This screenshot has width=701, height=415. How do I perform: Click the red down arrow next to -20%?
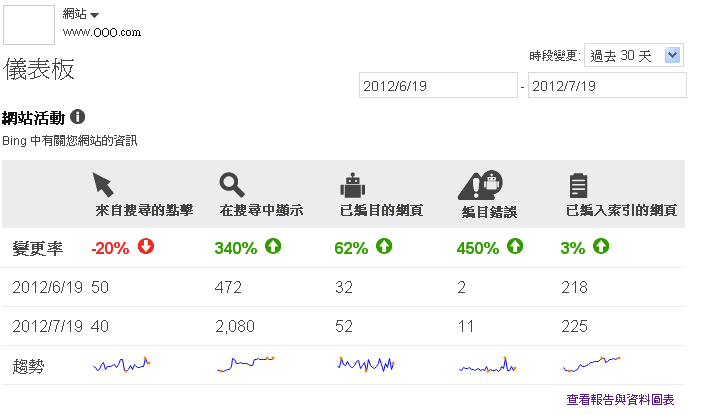point(146,247)
